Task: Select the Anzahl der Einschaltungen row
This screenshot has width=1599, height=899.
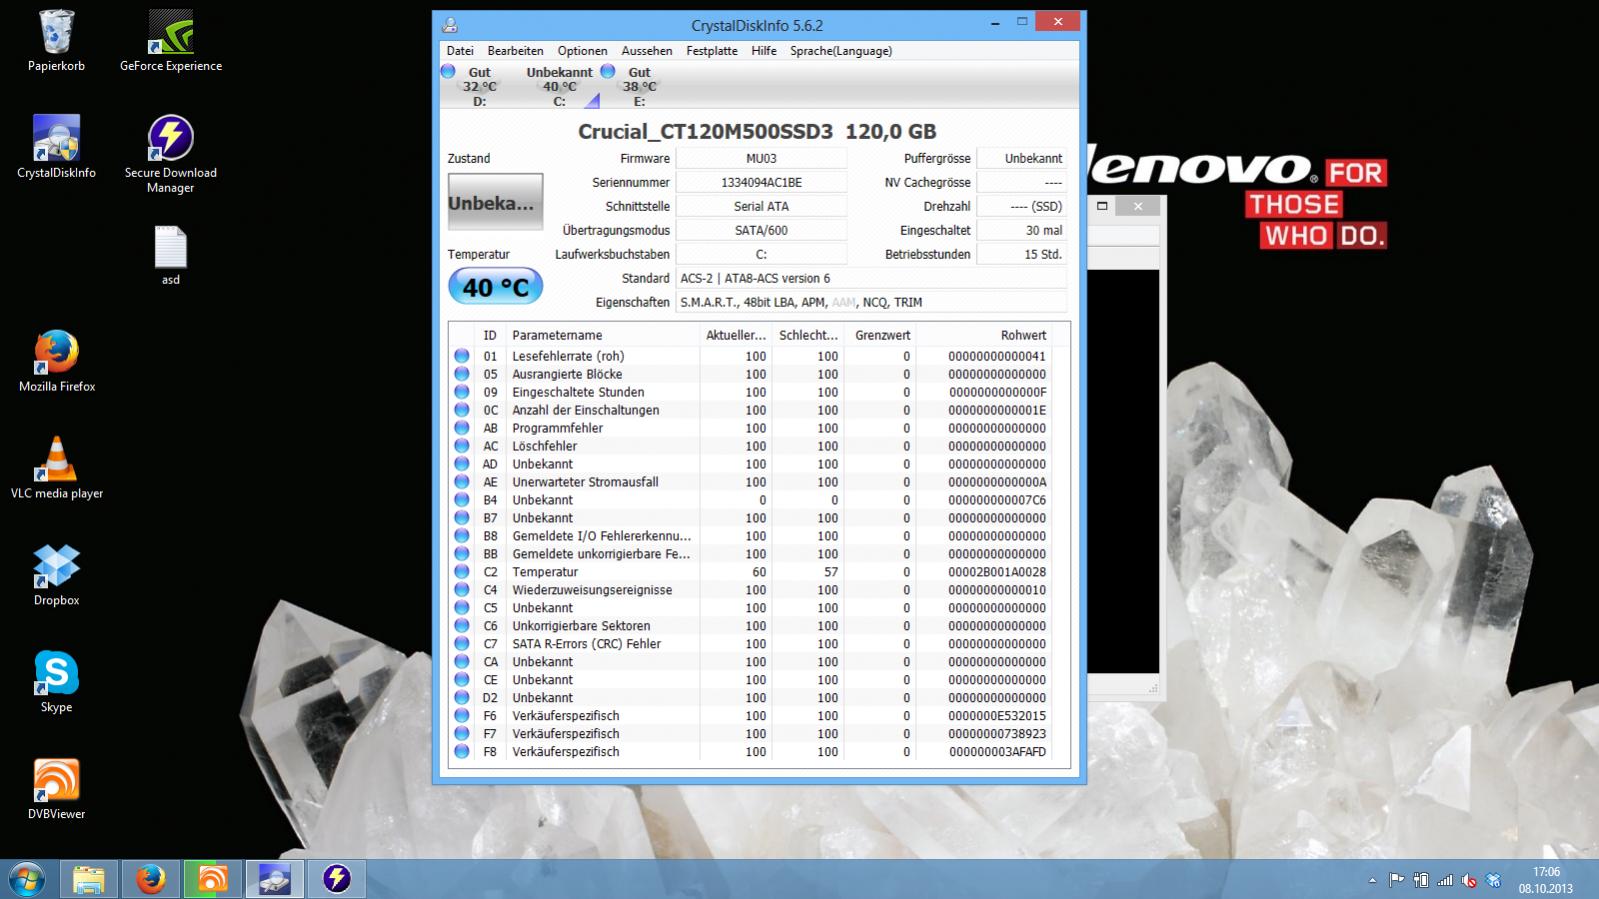Action: [752, 410]
